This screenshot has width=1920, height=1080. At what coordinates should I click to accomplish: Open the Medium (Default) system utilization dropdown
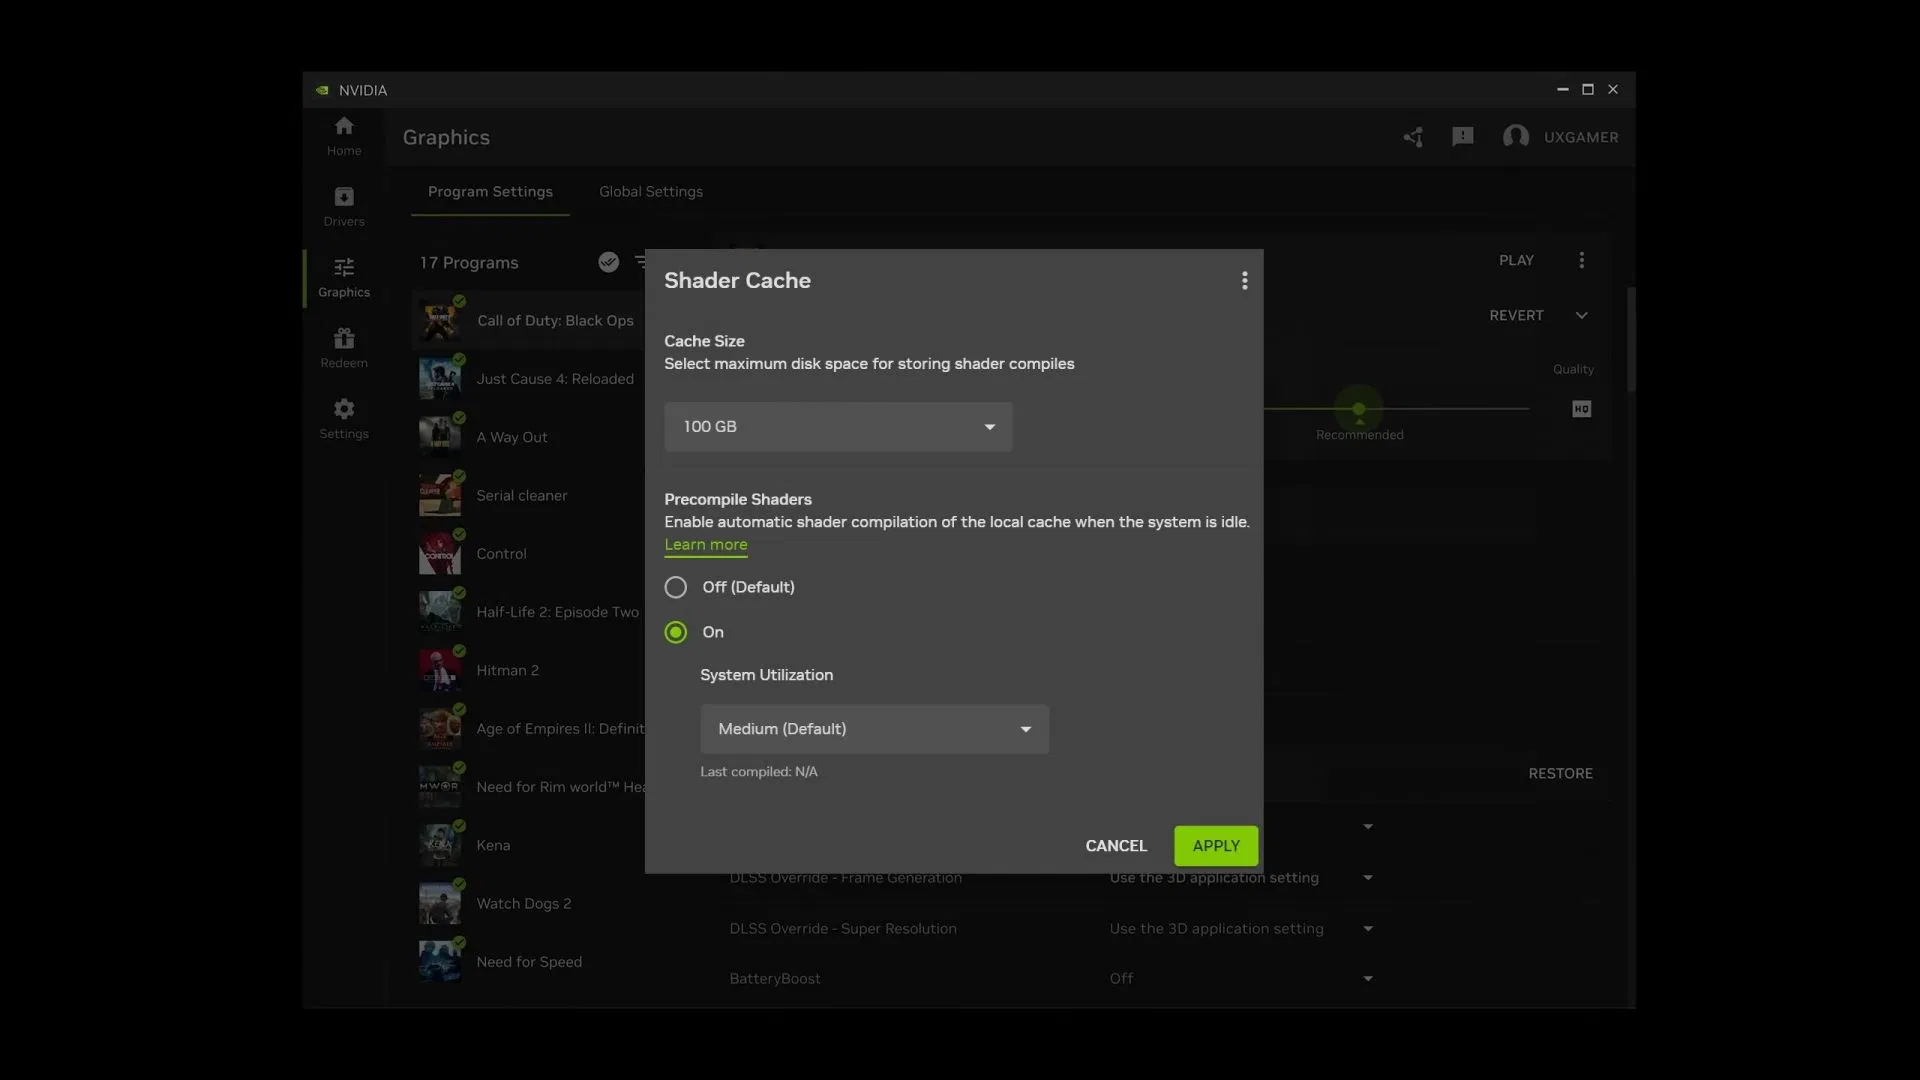(x=874, y=729)
